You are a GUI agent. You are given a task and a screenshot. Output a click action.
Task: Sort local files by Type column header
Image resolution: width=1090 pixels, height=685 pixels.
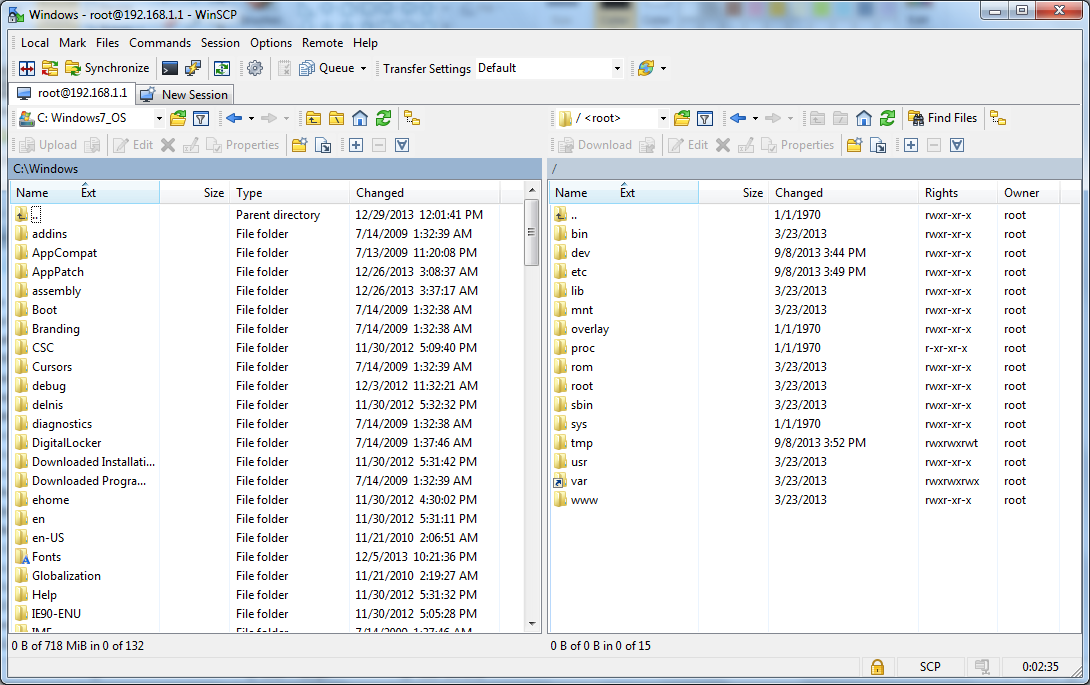(x=289, y=193)
